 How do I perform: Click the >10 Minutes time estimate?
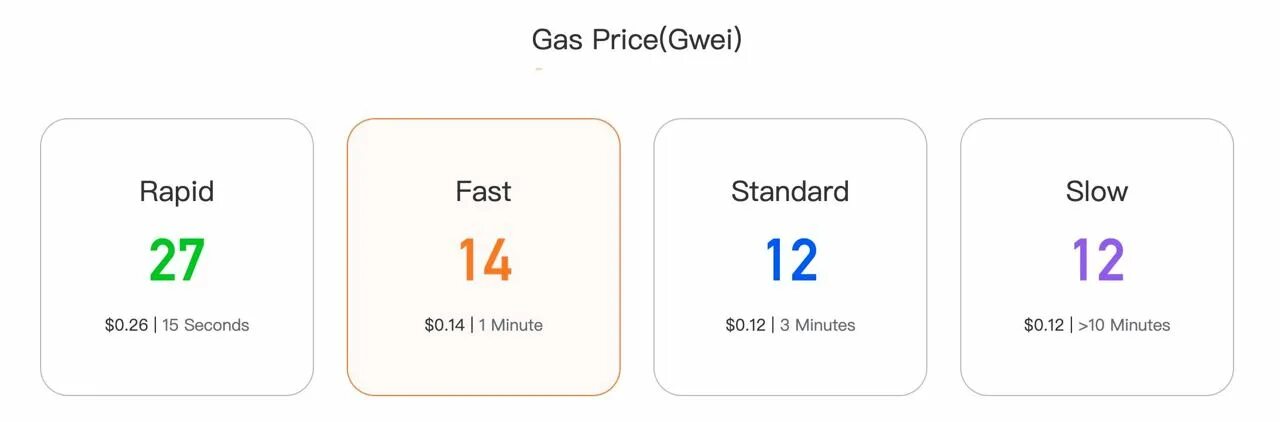pos(1124,325)
